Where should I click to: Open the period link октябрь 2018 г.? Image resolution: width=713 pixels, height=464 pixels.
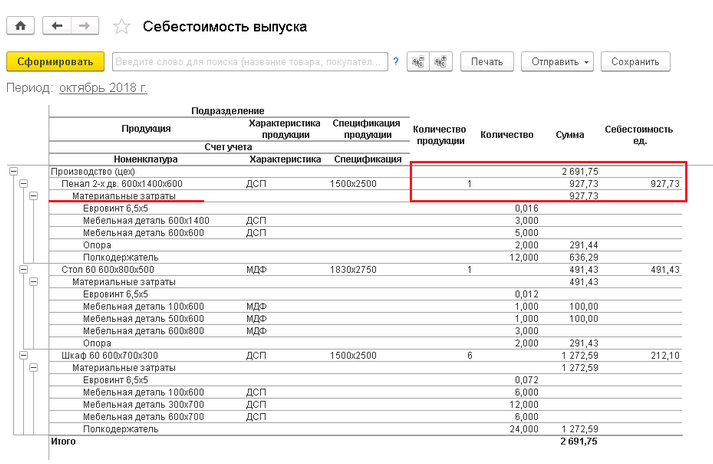click(x=103, y=88)
